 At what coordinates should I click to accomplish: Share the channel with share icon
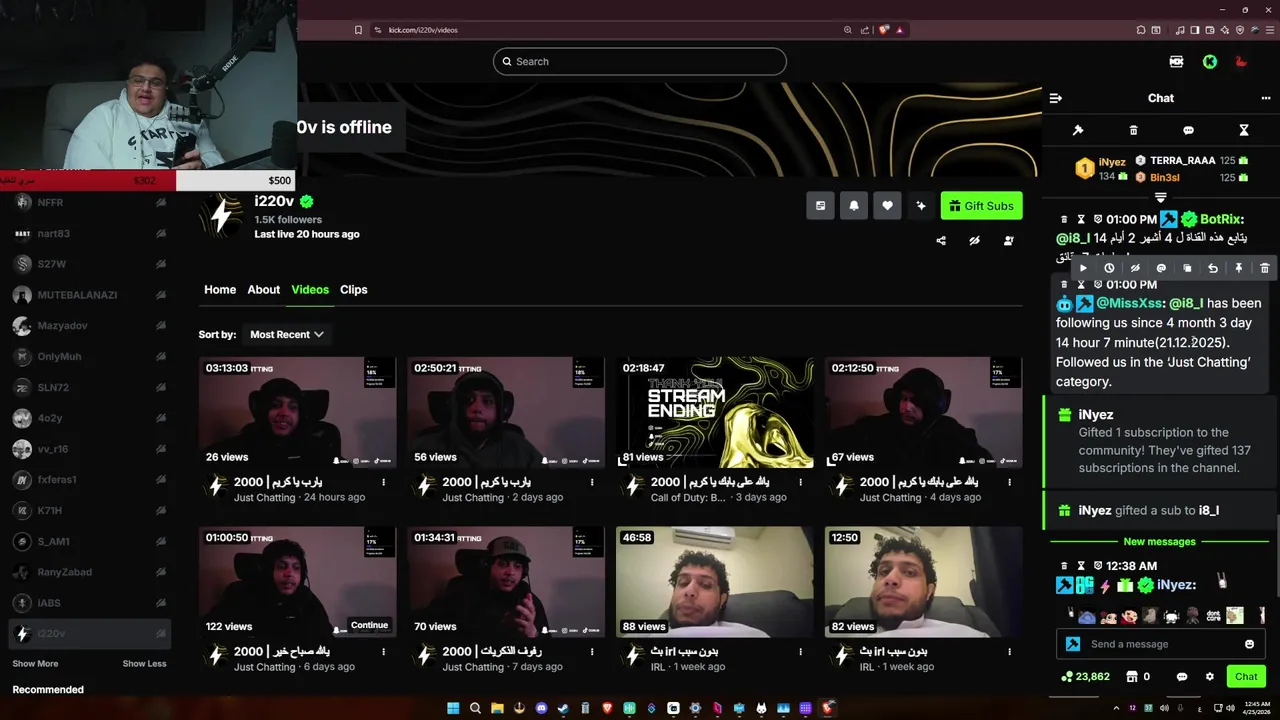point(941,241)
